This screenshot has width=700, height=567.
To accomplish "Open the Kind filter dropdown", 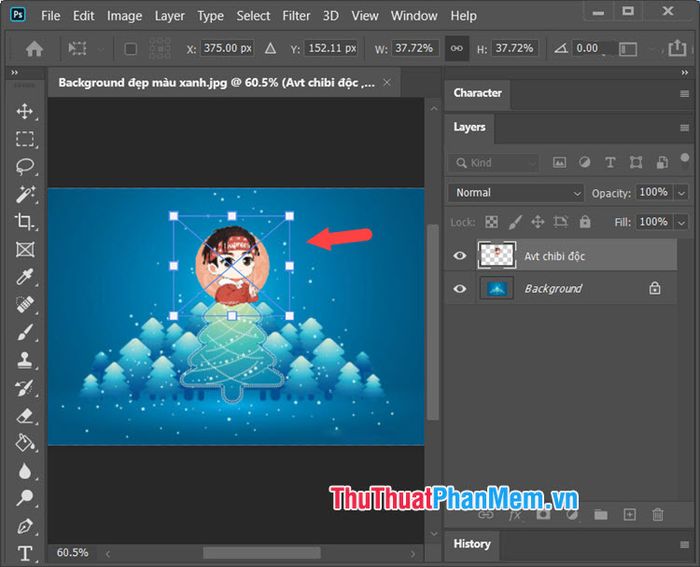I will tap(493, 163).
